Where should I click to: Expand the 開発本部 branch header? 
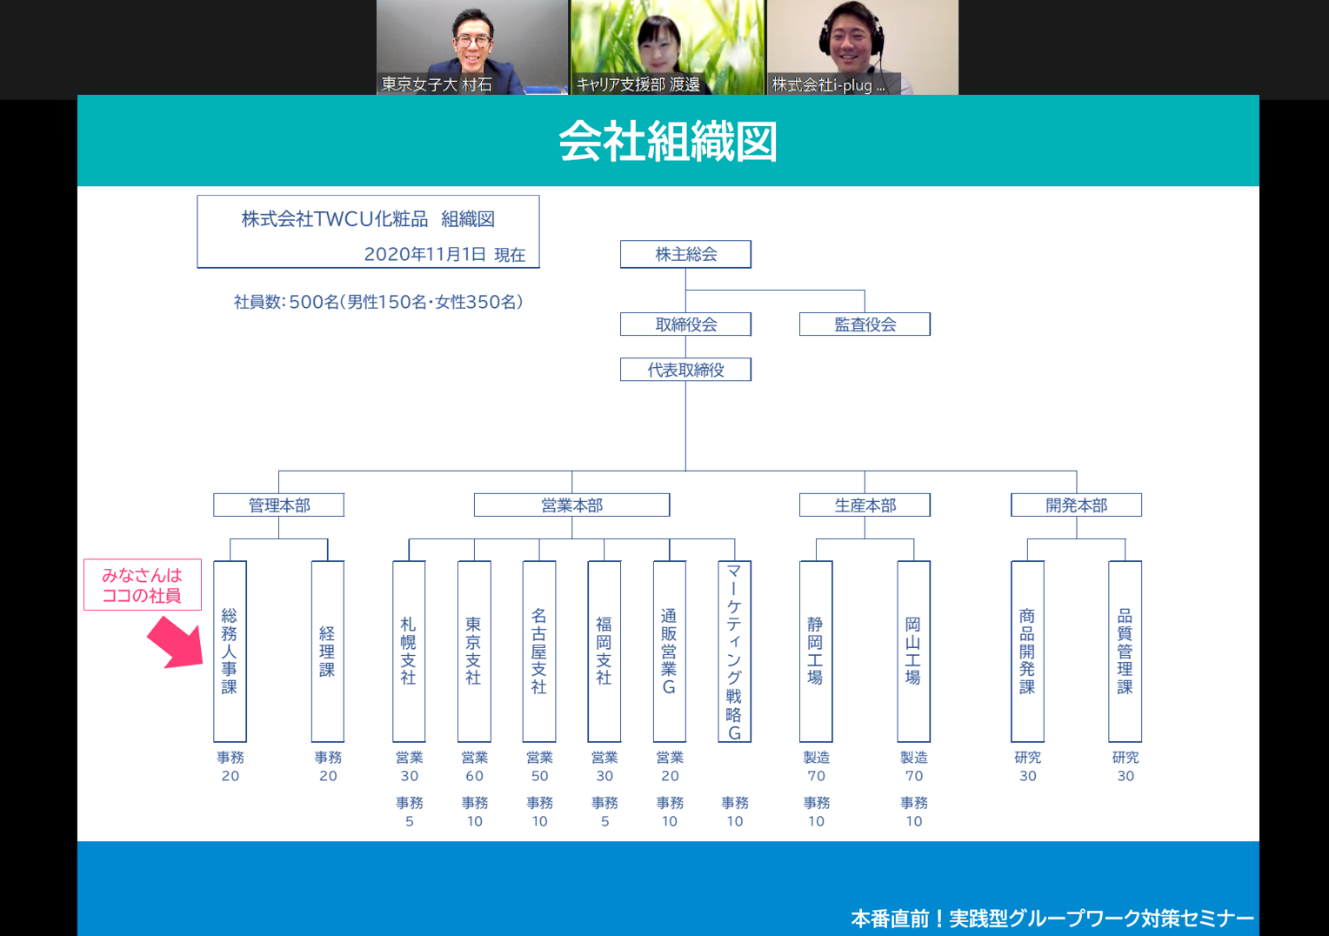(x=1075, y=505)
